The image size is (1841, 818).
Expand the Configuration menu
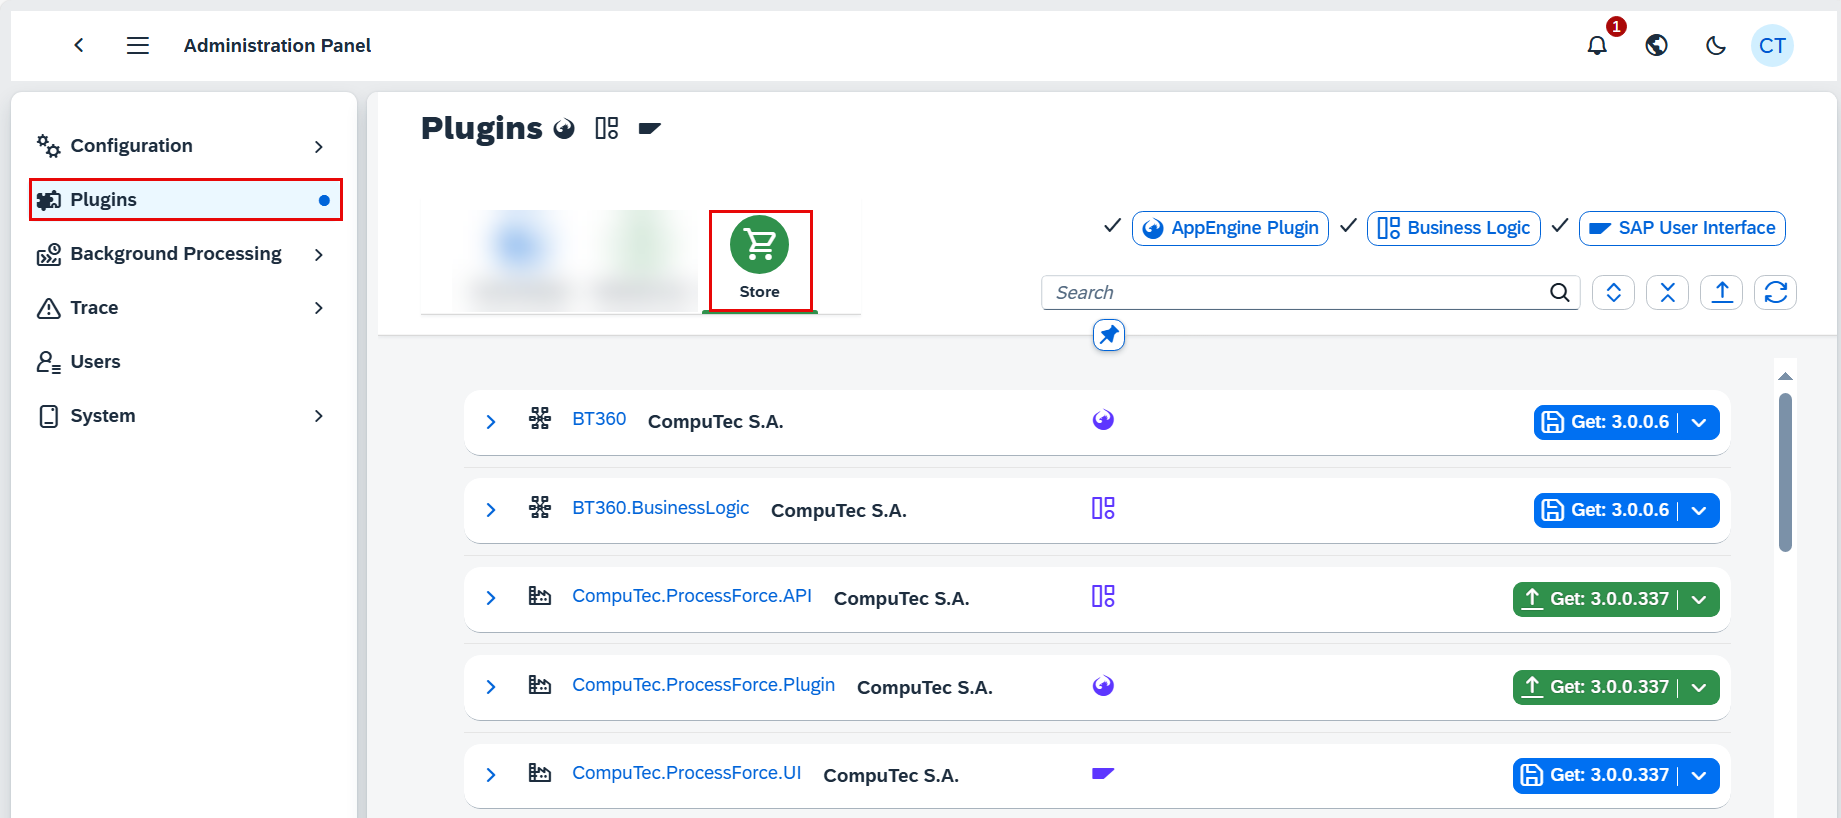pyautogui.click(x=319, y=146)
